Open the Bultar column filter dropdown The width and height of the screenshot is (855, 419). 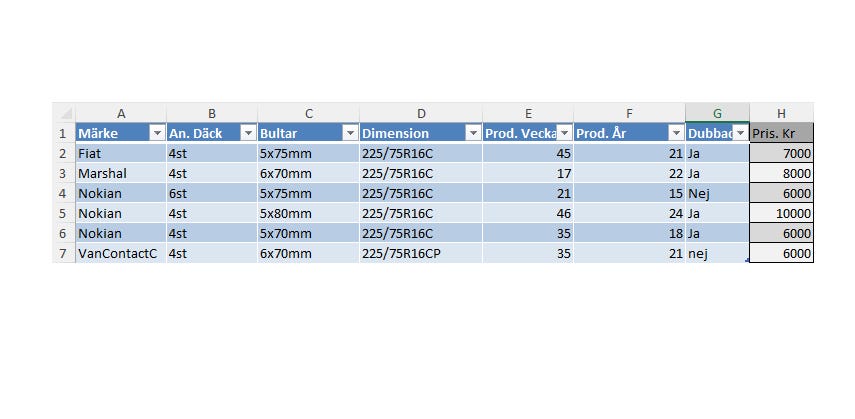coord(350,133)
